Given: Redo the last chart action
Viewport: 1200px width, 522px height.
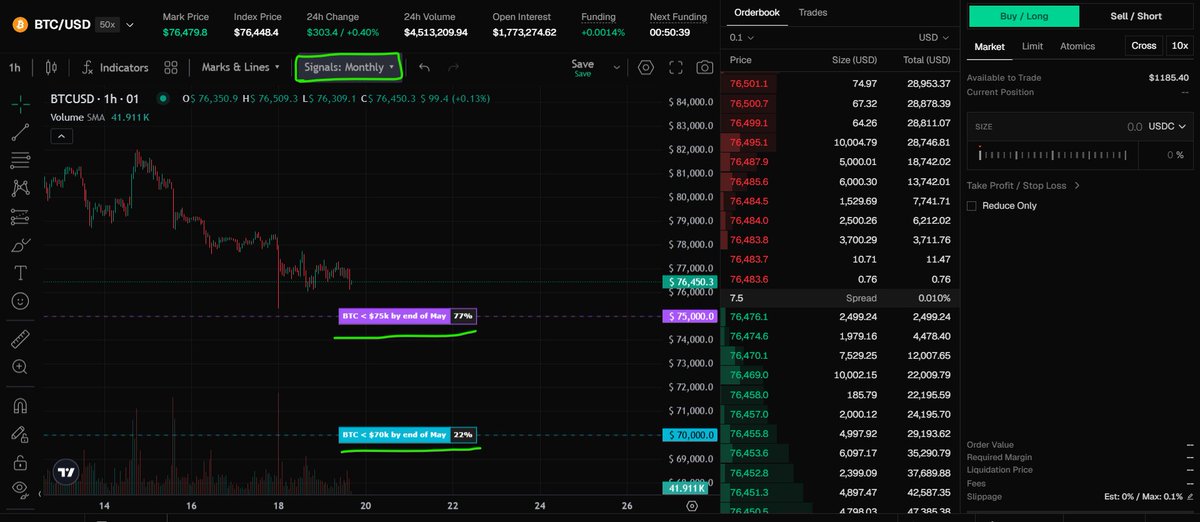Looking at the screenshot, I should click(x=453, y=67).
